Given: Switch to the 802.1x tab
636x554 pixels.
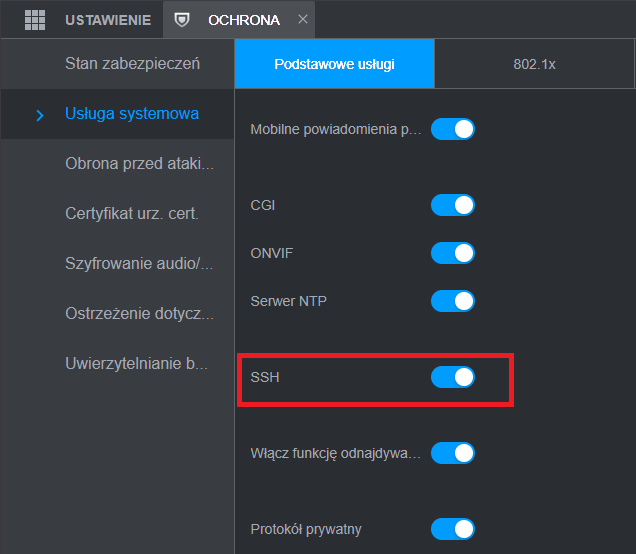Looking at the screenshot, I should click(534, 64).
